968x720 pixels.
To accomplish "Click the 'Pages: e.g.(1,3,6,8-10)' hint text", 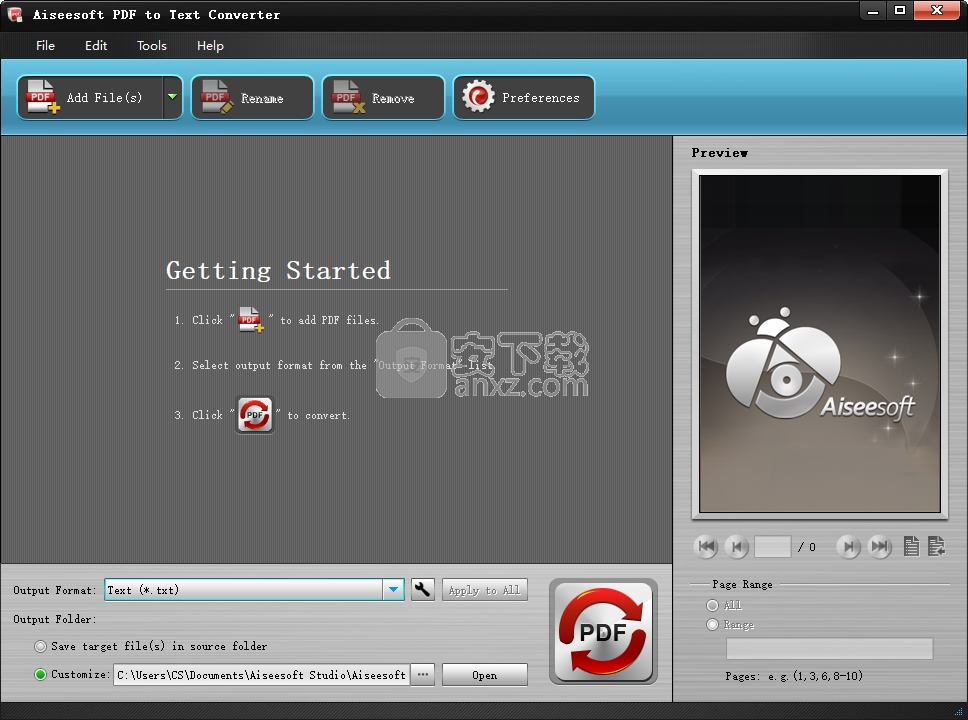I will pyautogui.click(x=794, y=676).
